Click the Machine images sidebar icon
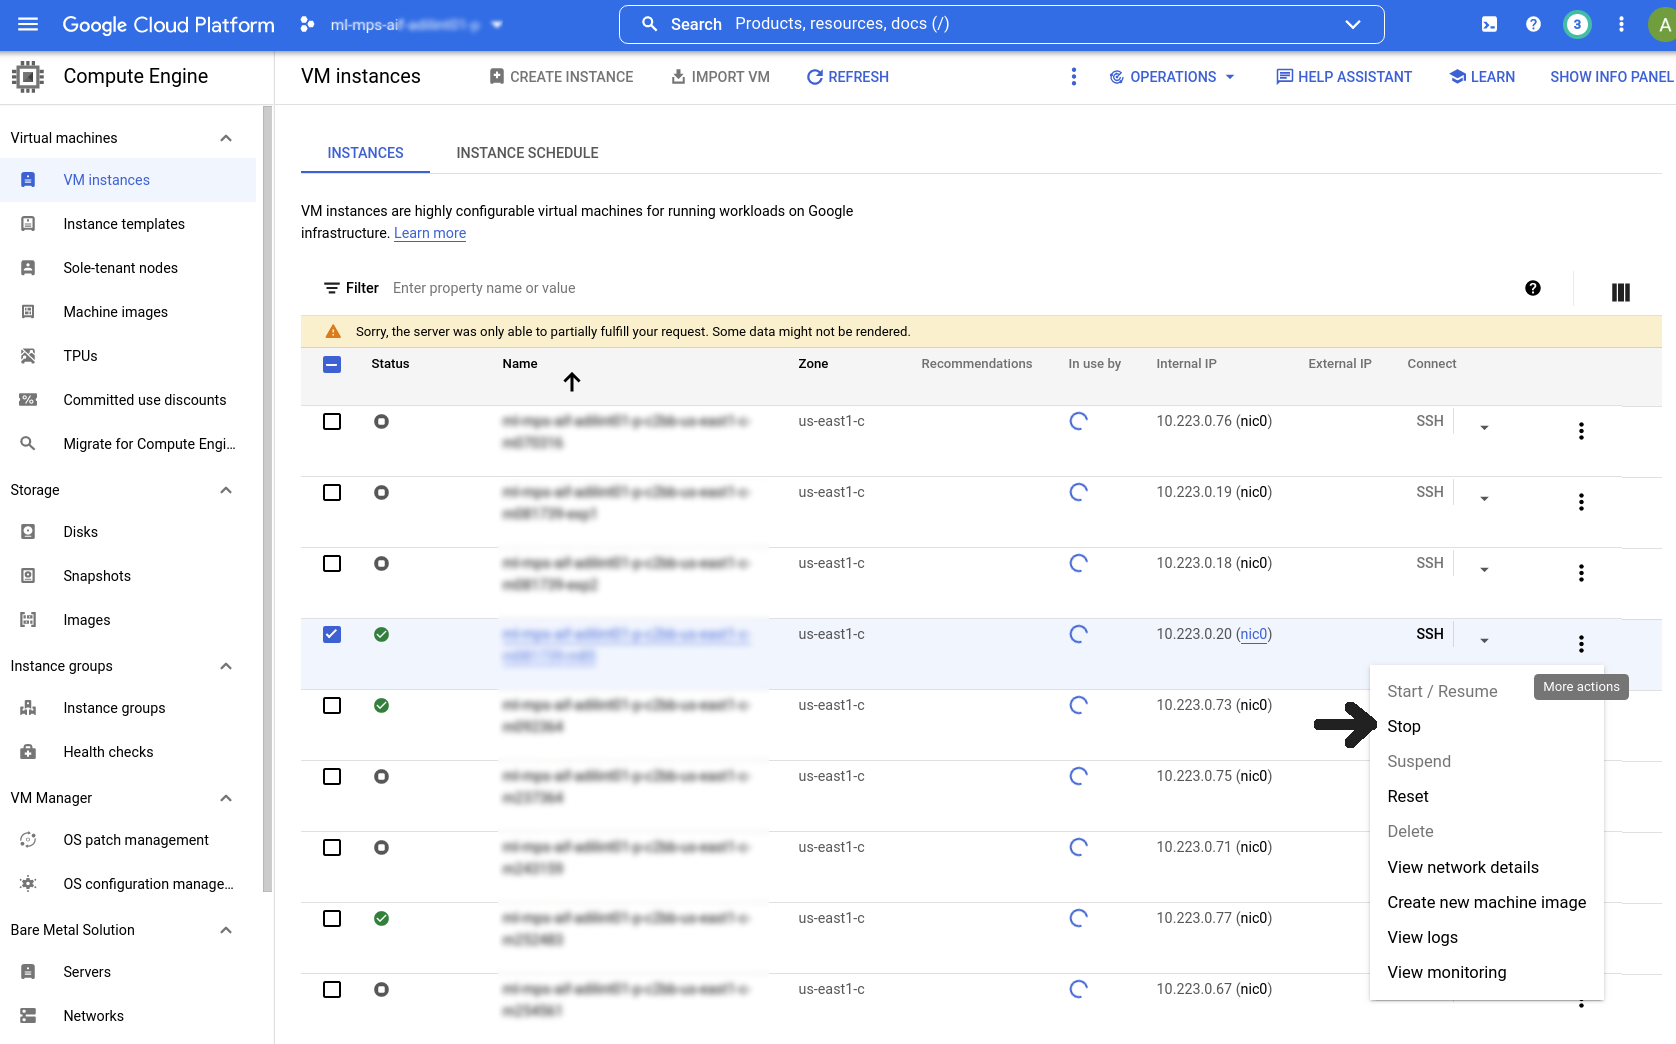The image size is (1676, 1044). (x=28, y=312)
